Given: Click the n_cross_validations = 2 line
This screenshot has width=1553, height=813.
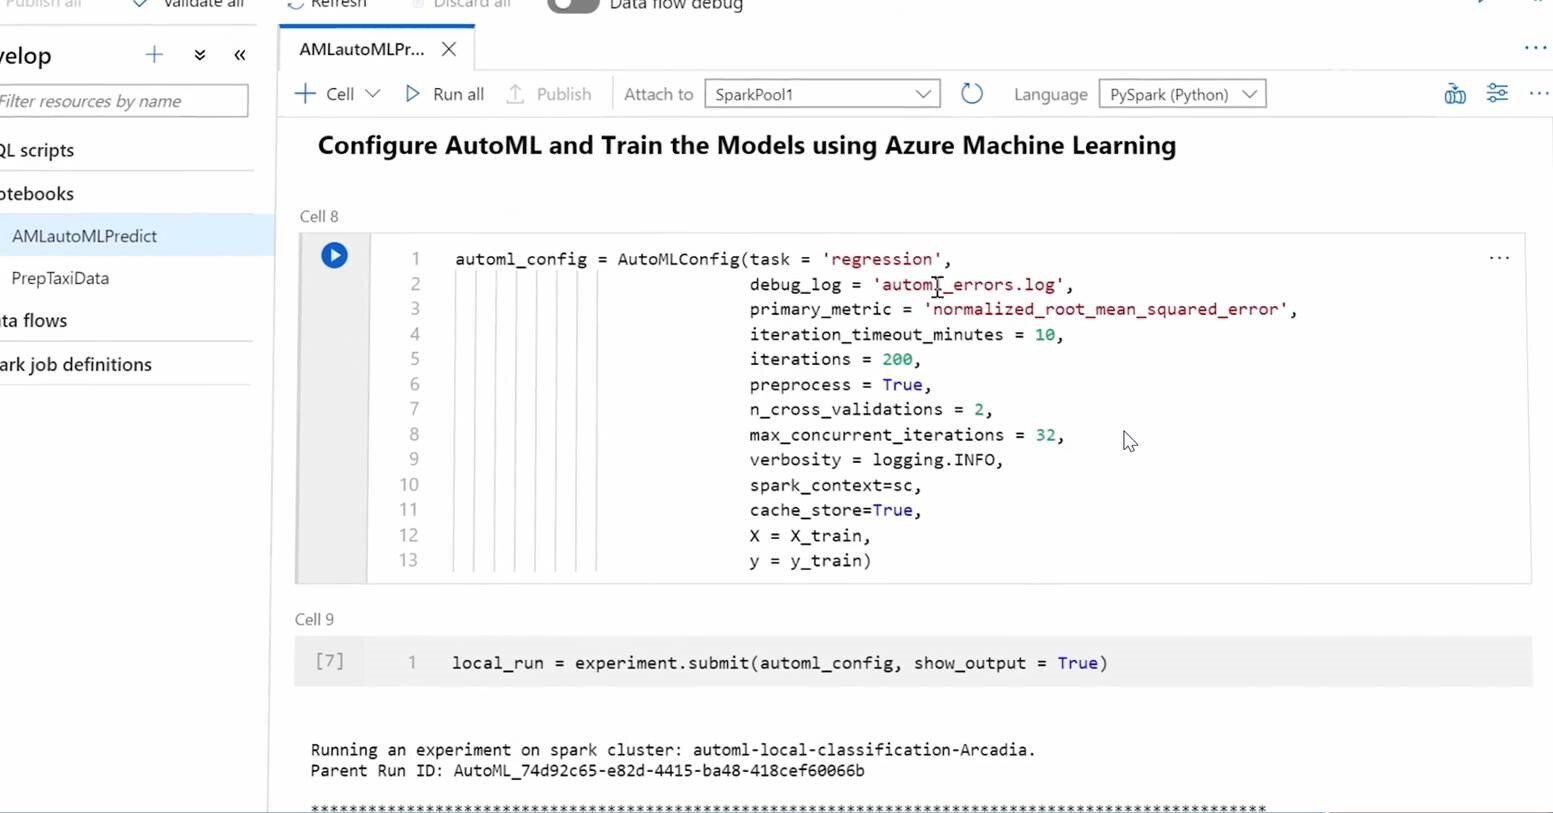Looking at the screenshot, I should click(870, 409).
